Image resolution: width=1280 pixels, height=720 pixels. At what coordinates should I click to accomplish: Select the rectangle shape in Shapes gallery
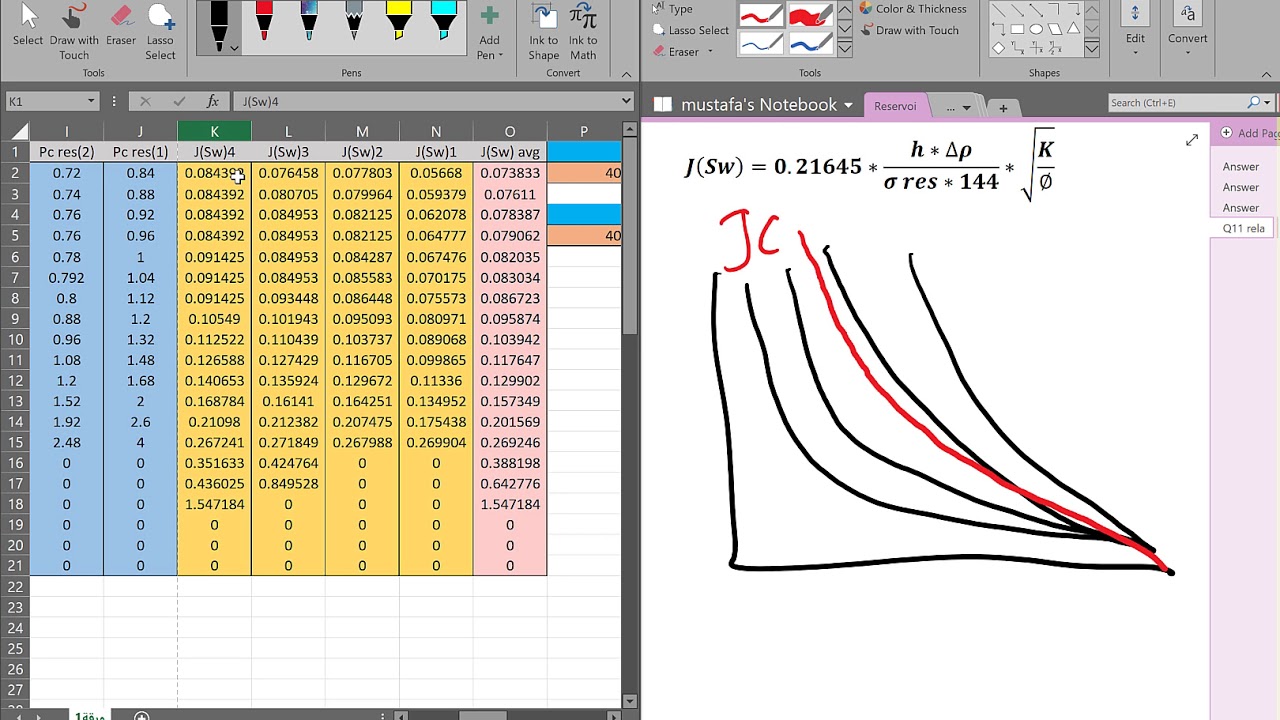[1017, 29]
